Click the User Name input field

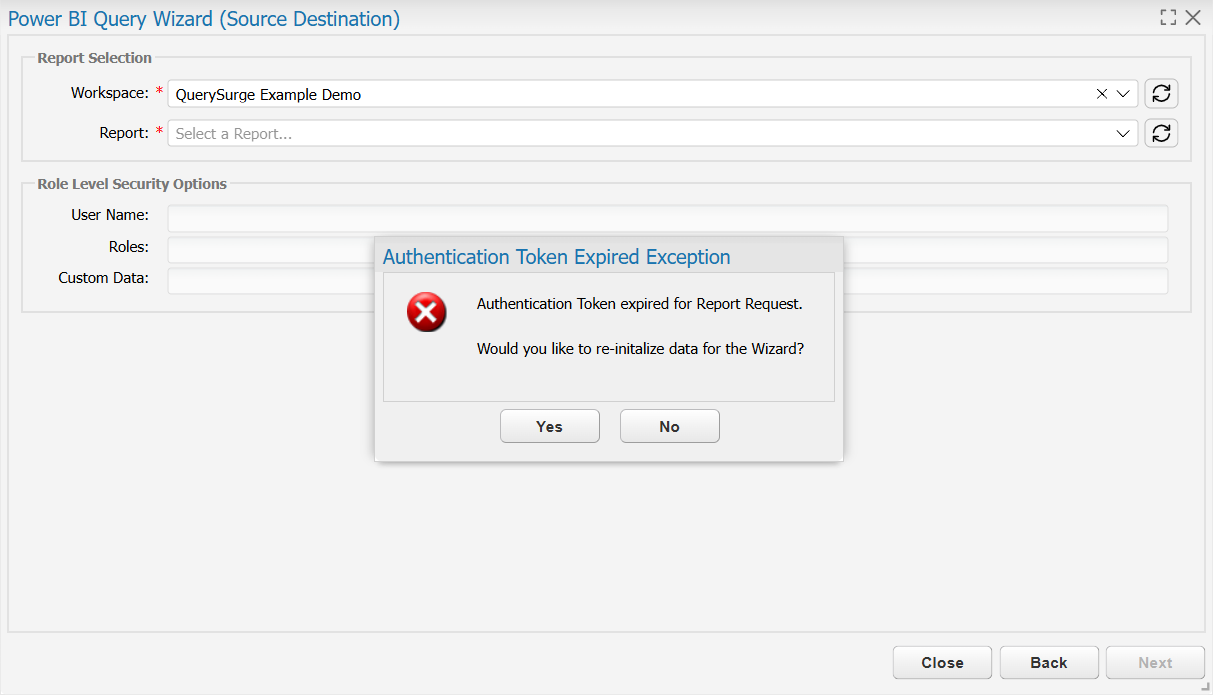[668, 218]
